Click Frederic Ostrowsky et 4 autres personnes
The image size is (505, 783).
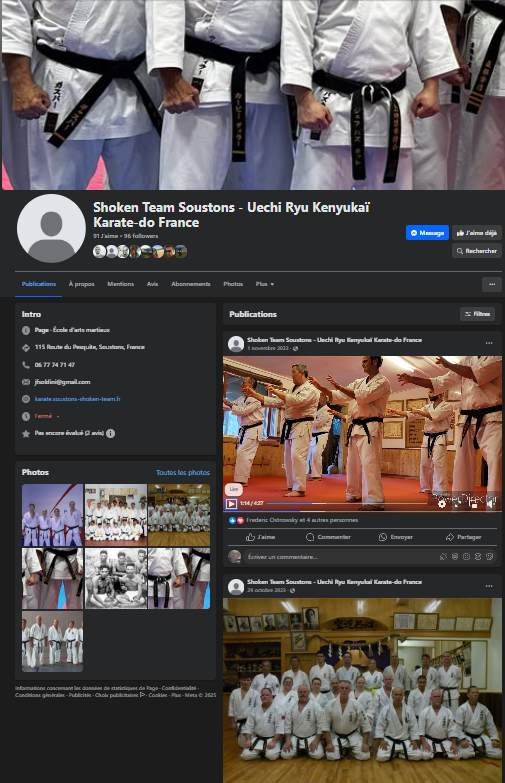[302, 520]
